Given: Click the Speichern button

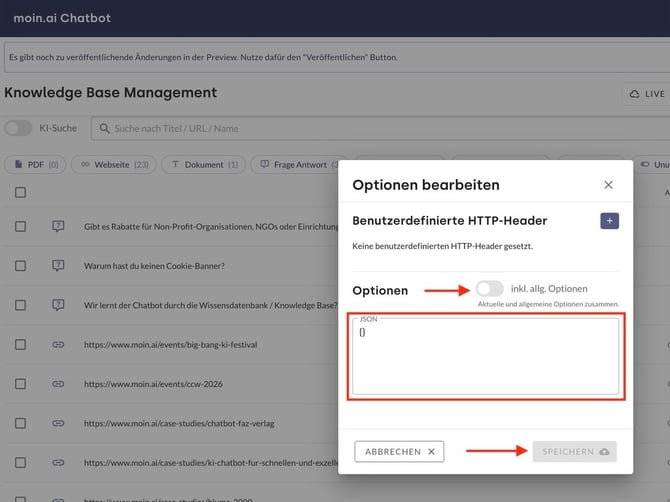Looking at the screenshot, I should [574, 452].
